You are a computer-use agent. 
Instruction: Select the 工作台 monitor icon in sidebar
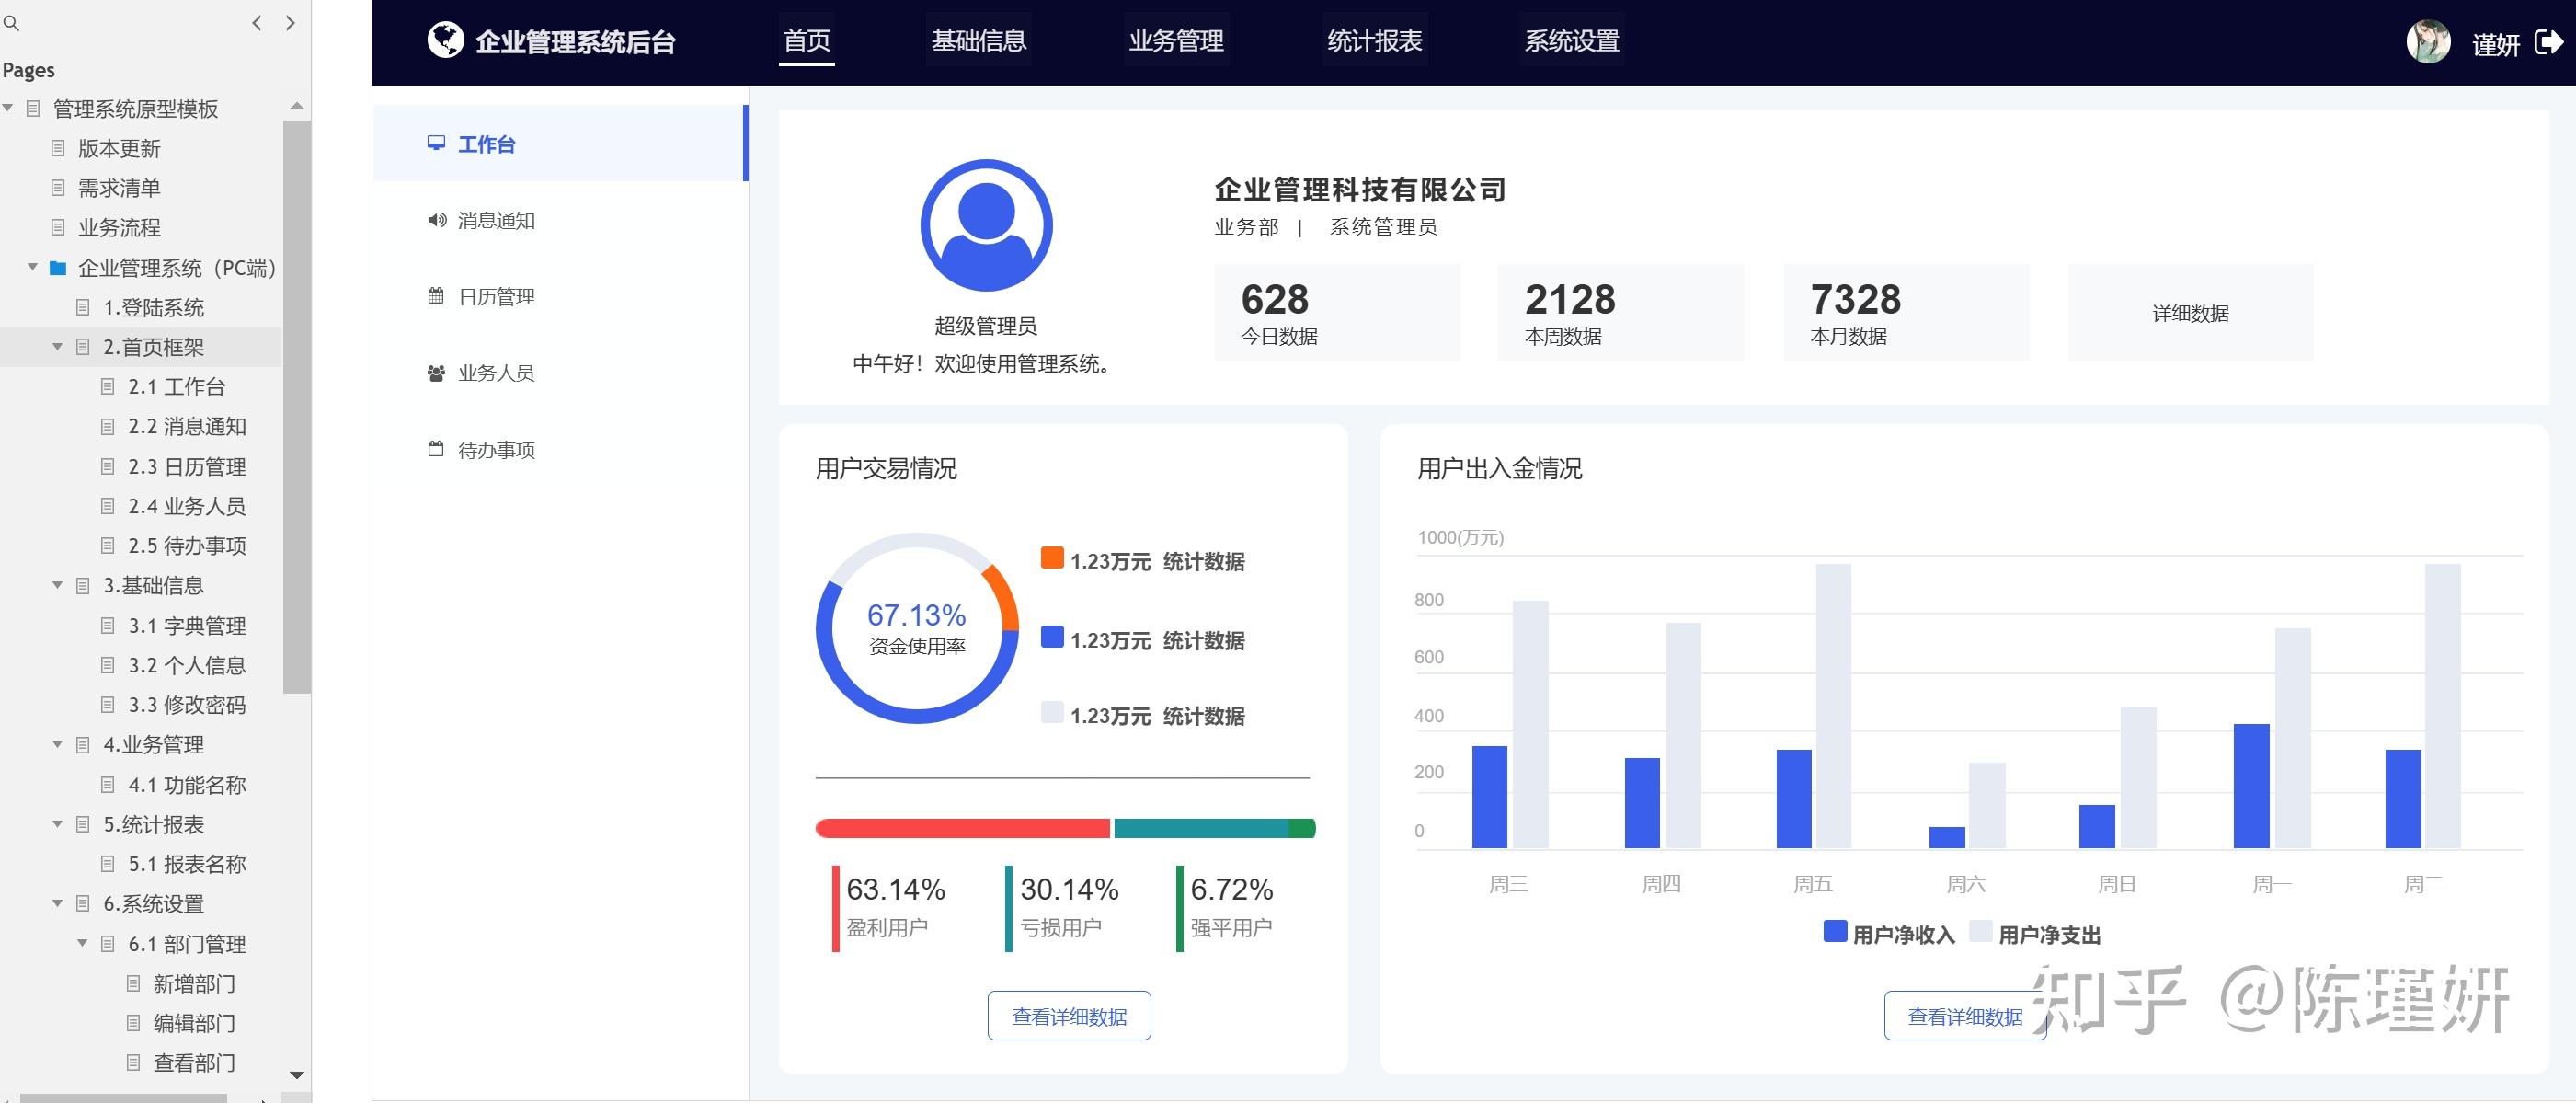(x=436, y=143)
